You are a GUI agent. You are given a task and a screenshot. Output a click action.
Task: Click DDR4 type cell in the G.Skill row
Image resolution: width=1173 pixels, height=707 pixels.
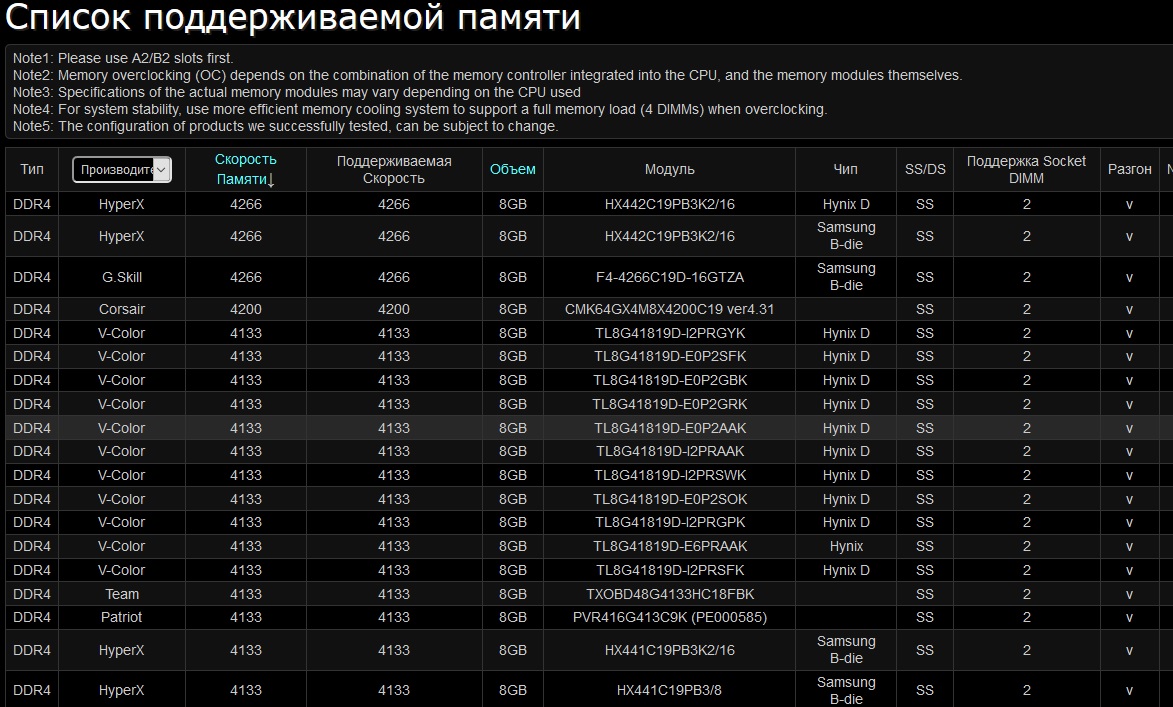coord(32,277)
